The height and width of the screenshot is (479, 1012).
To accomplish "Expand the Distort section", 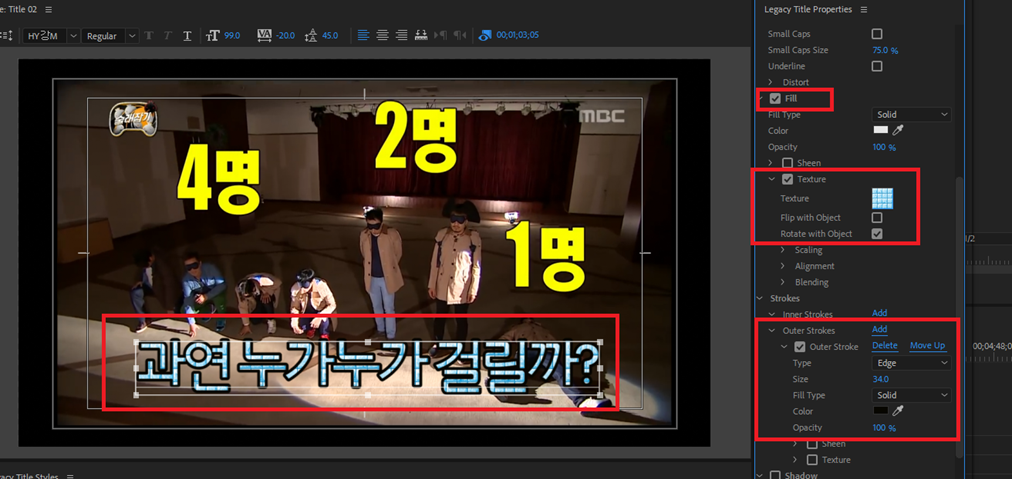I will pyautogui.click(x=771, y=82).
